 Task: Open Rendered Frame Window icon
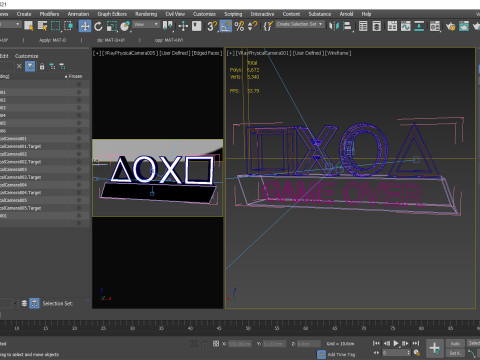pyautogui.click(x=464, y=26)
